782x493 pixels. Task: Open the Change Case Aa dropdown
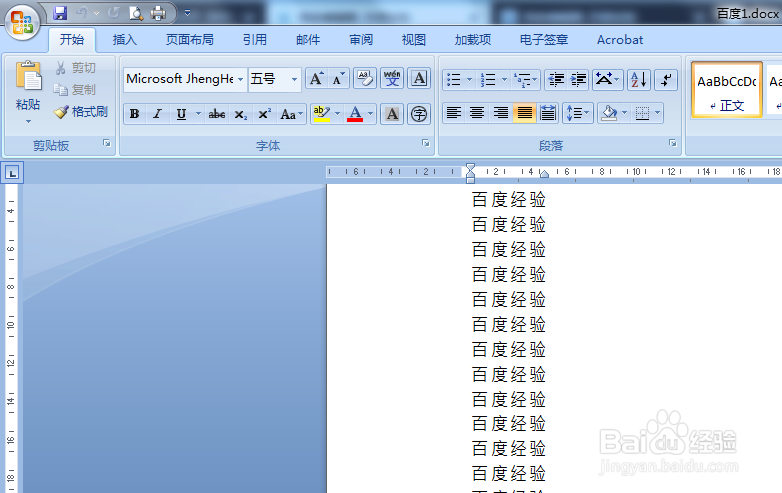(x=292, y=114)
